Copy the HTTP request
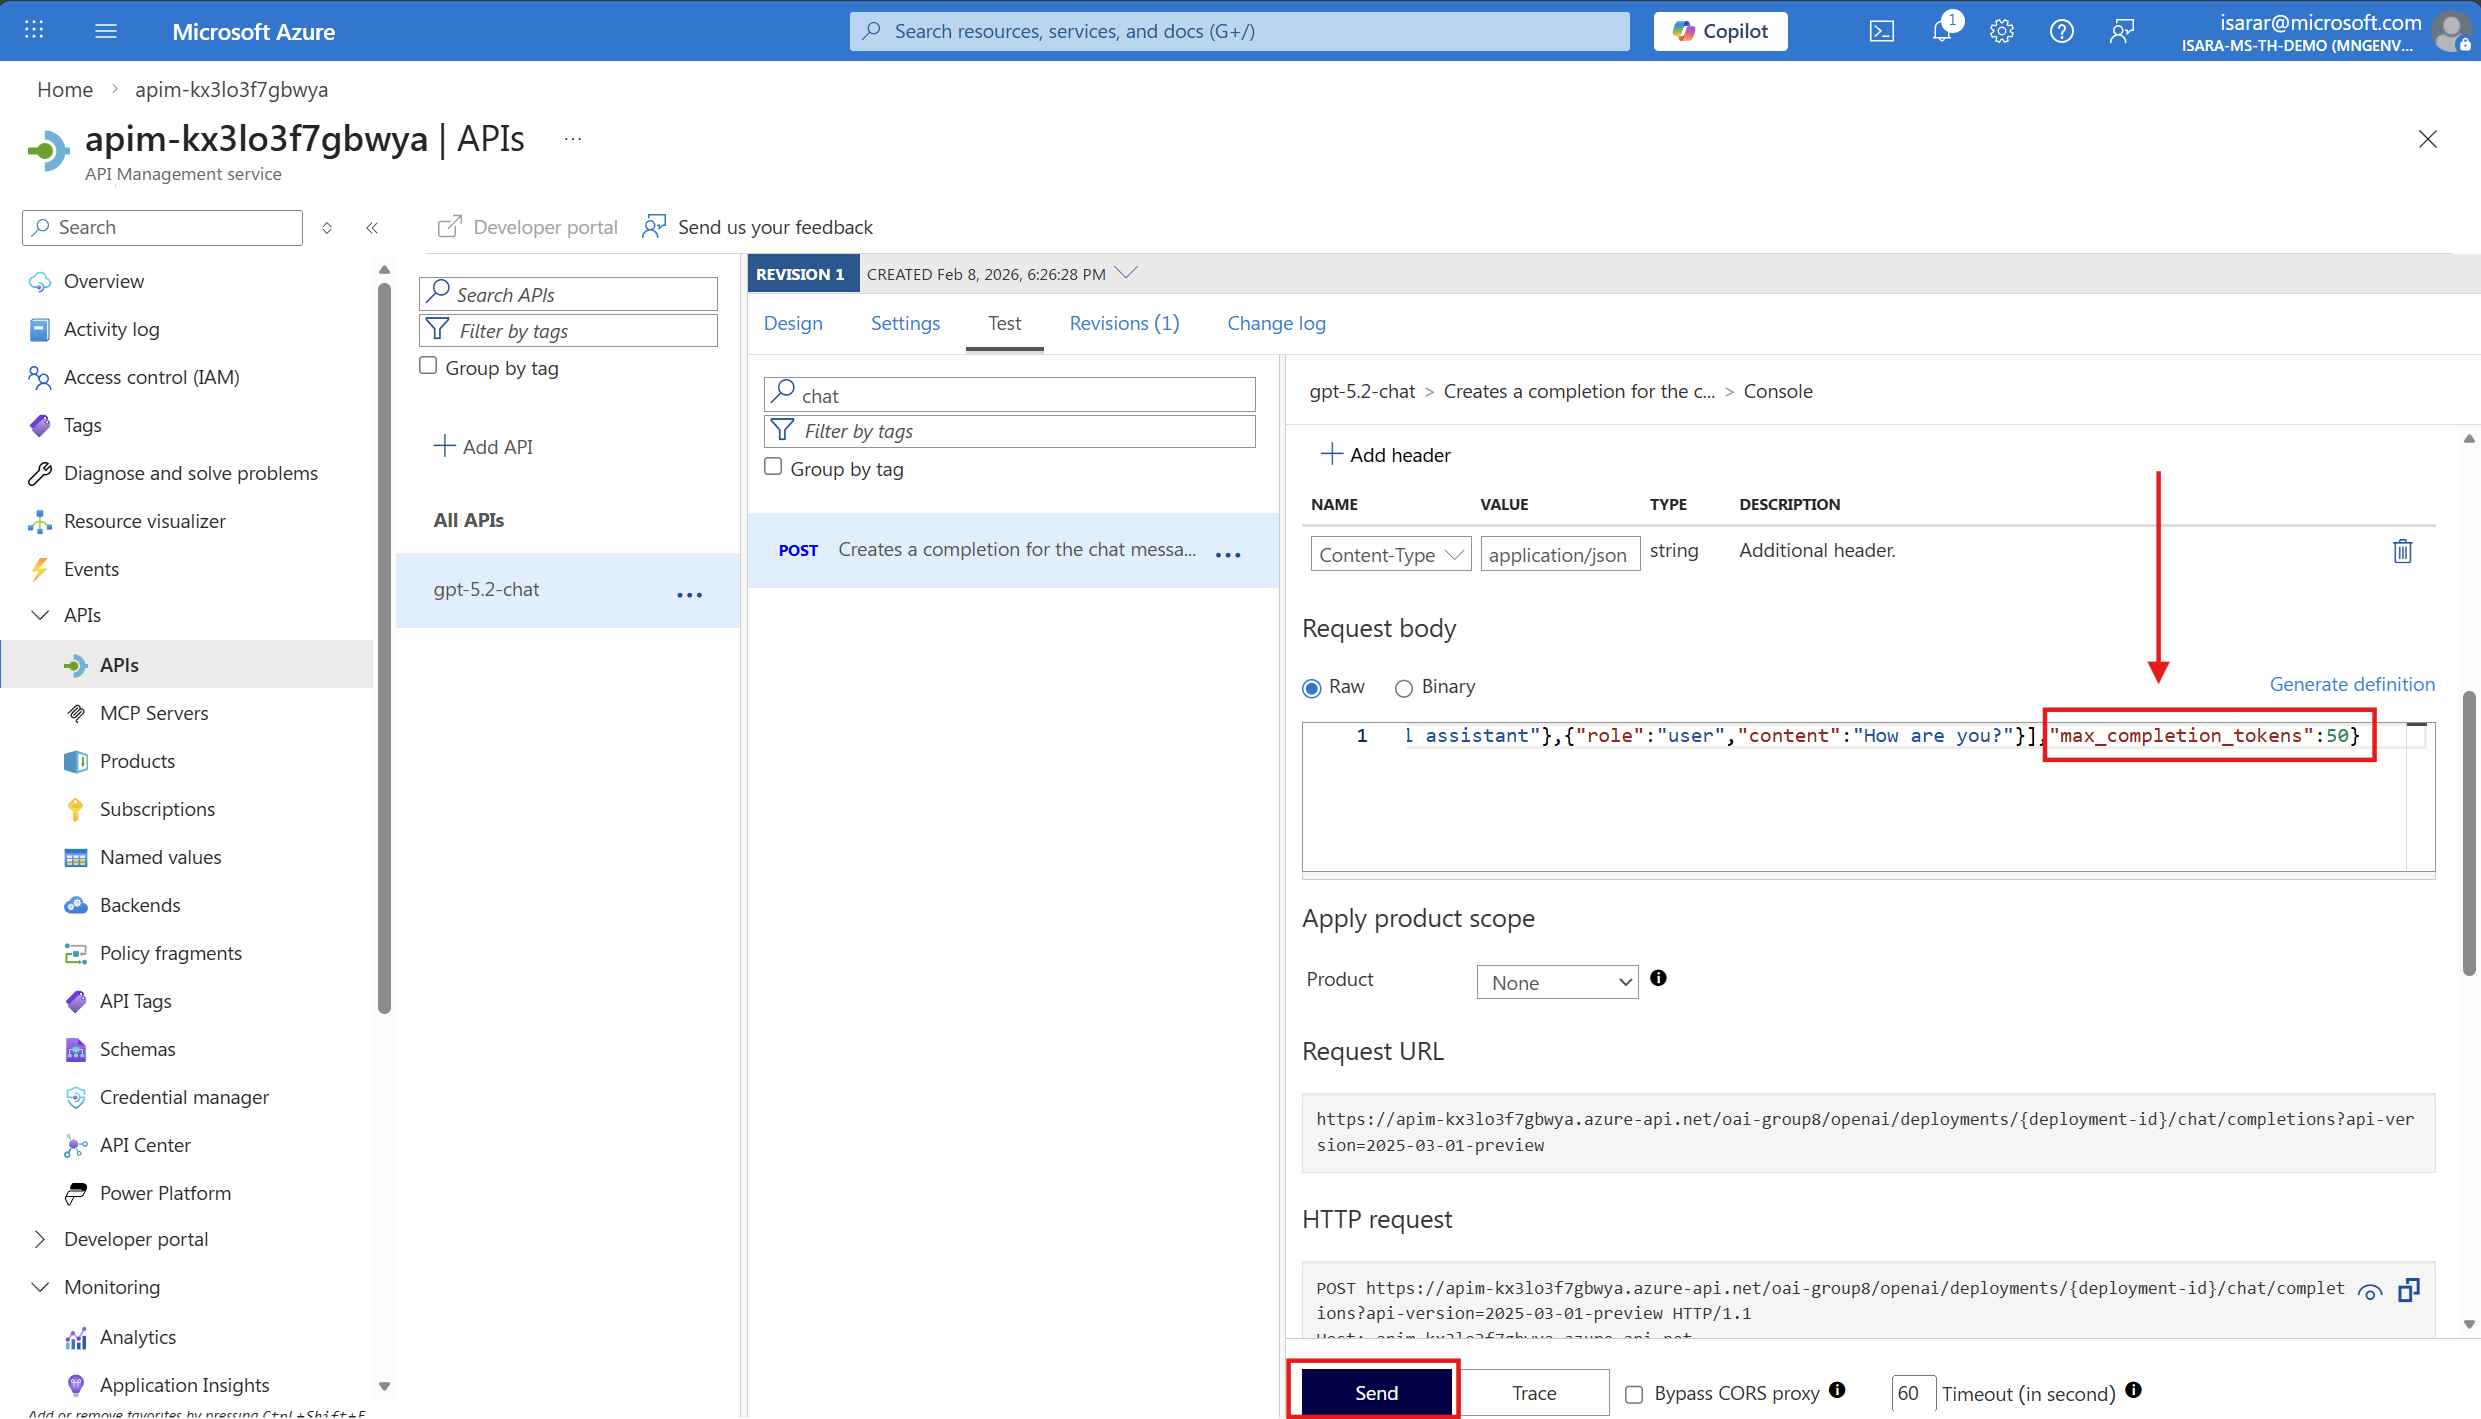The width and height of the screenshot is (2481, 1419). tap(2408, 1290)
